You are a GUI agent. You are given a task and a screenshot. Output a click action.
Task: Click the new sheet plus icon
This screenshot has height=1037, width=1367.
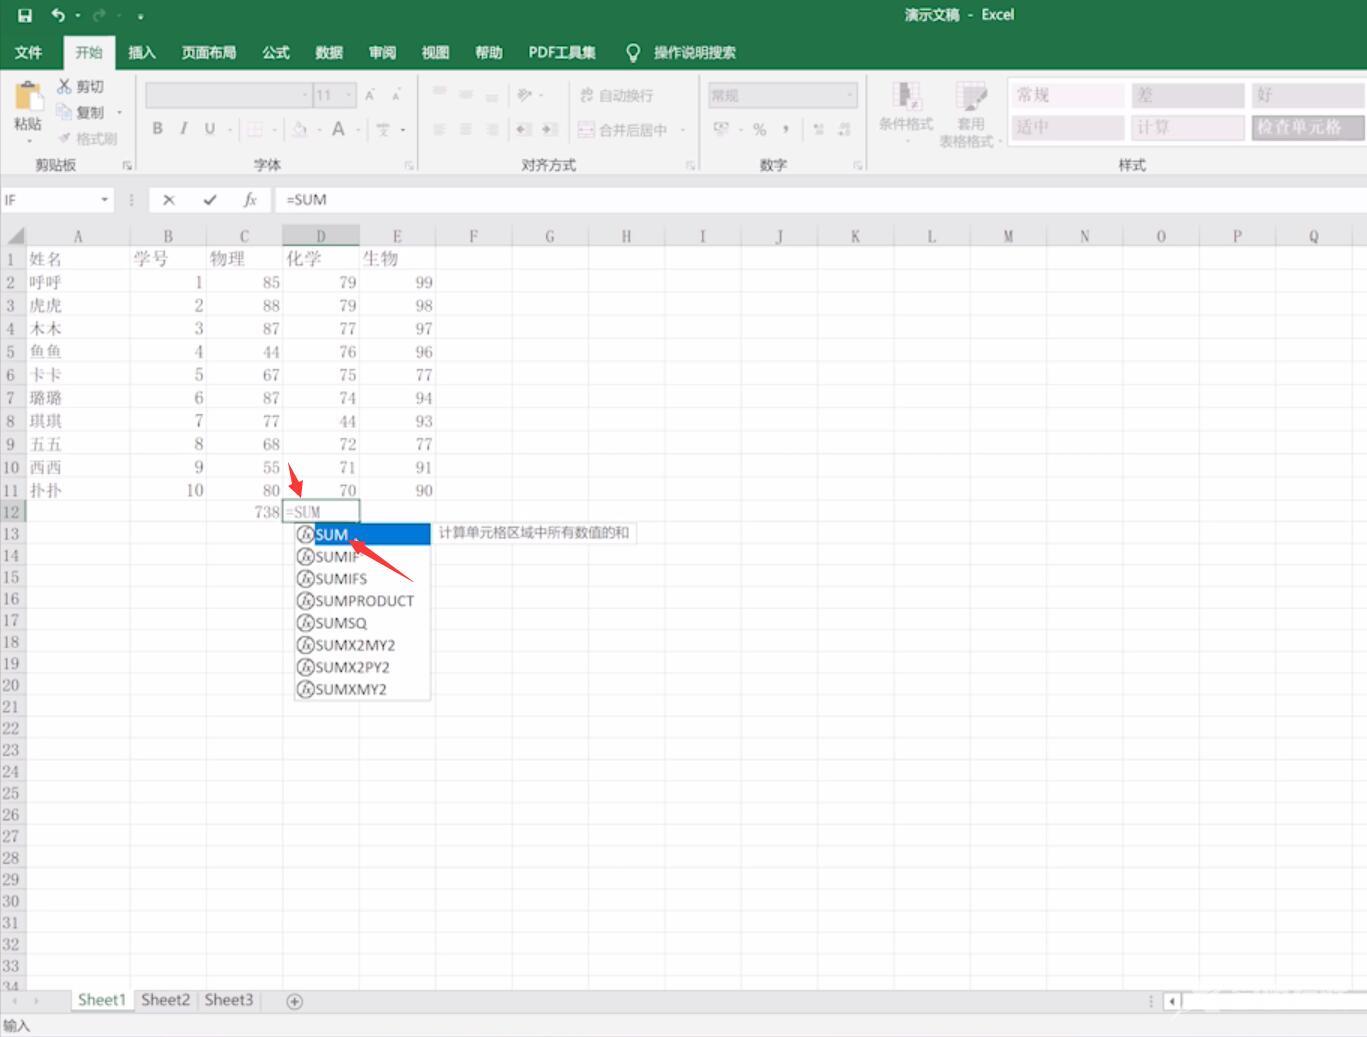(x=295, y=1001)
